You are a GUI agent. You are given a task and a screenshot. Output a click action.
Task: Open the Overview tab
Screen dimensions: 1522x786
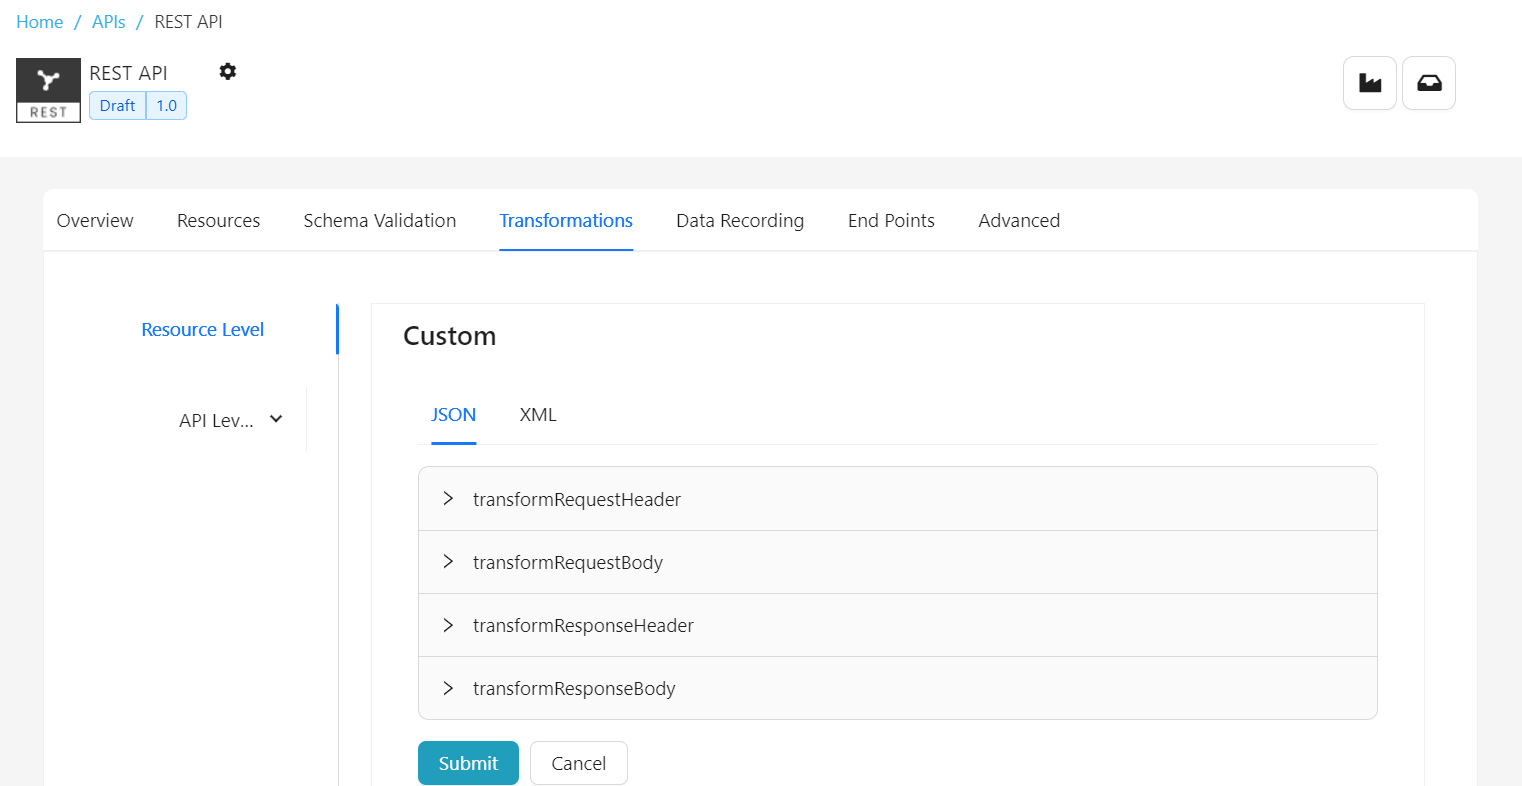pos(95,221)
